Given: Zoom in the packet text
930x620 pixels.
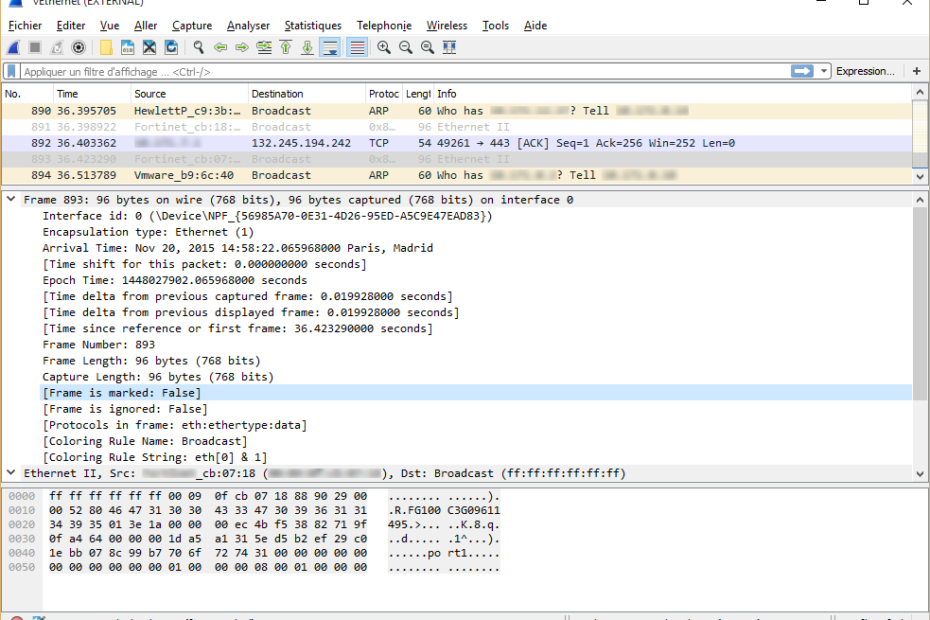Looking at the screenshot, I should coord(384,47).
